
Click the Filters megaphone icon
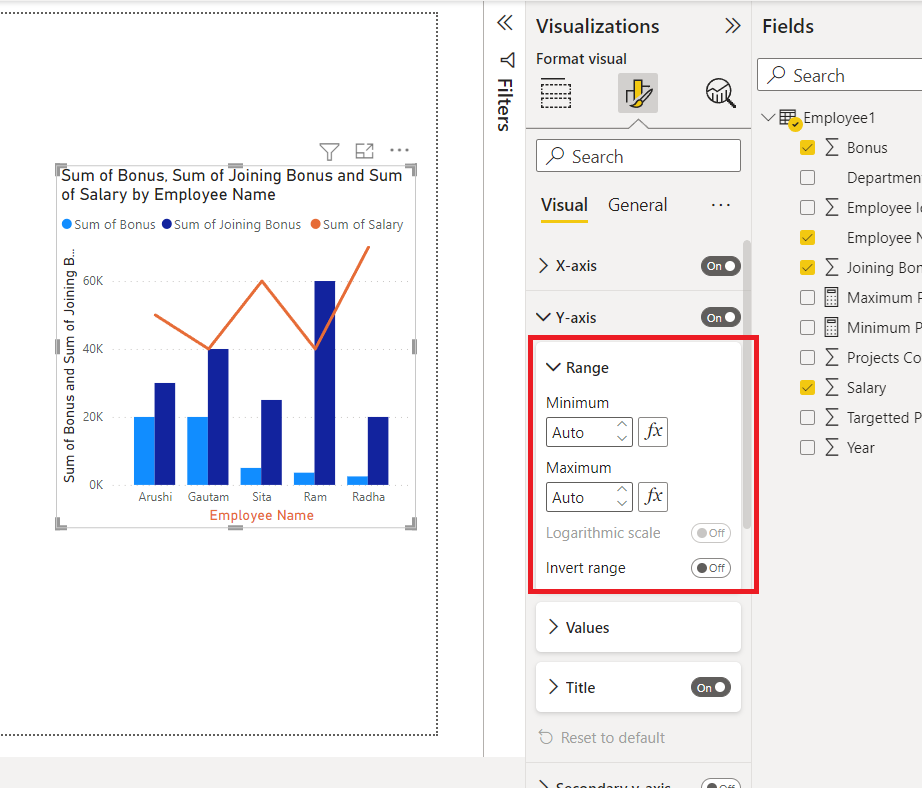507,60
